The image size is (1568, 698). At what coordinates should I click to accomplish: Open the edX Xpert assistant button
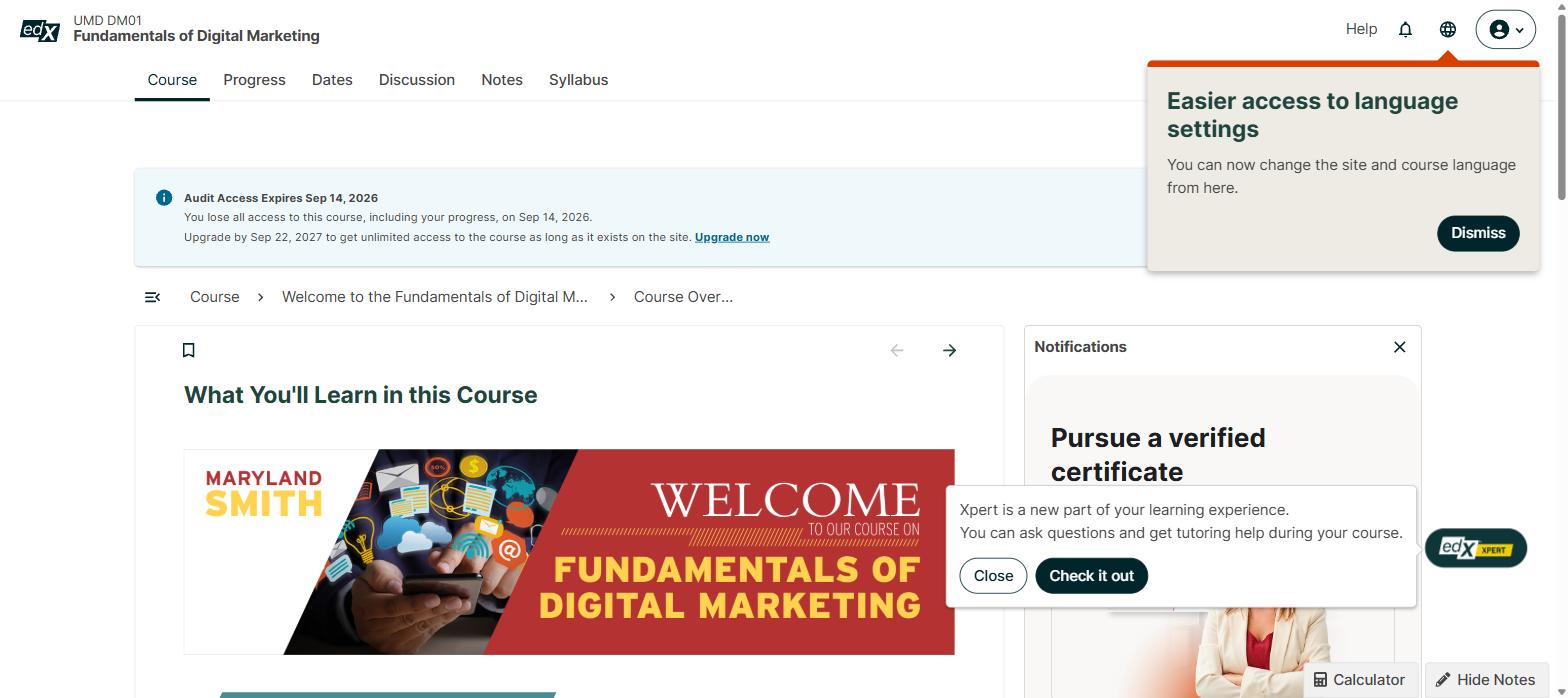tap(1475, 548)
